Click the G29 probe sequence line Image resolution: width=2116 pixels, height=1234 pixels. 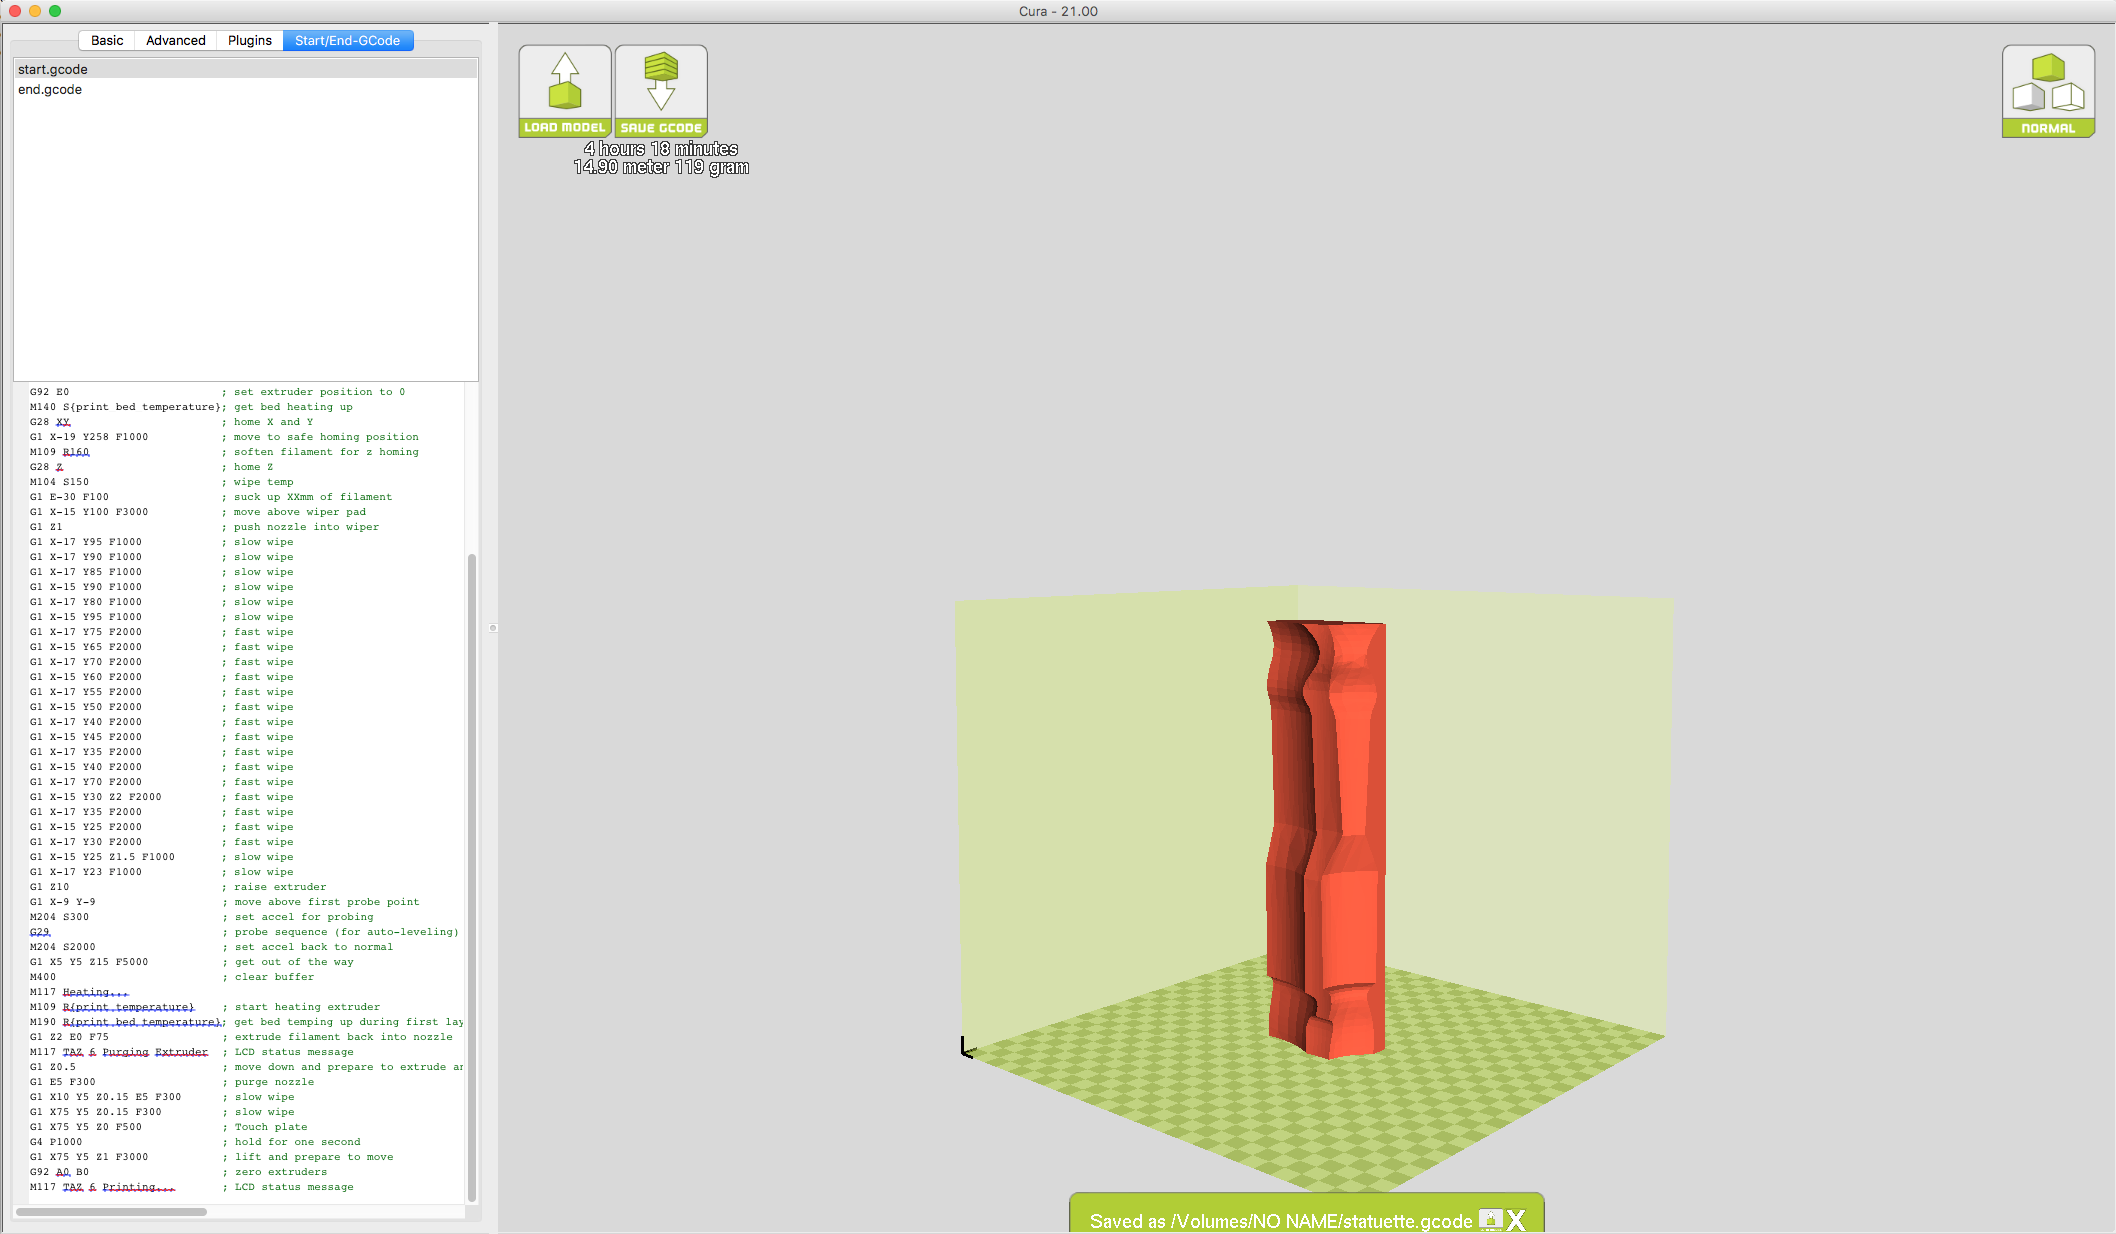(40, 932)
